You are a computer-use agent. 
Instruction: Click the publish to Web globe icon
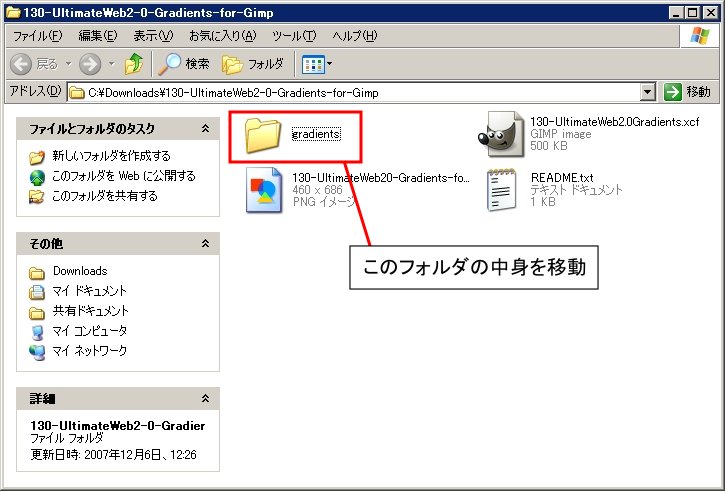pos(37,177)
